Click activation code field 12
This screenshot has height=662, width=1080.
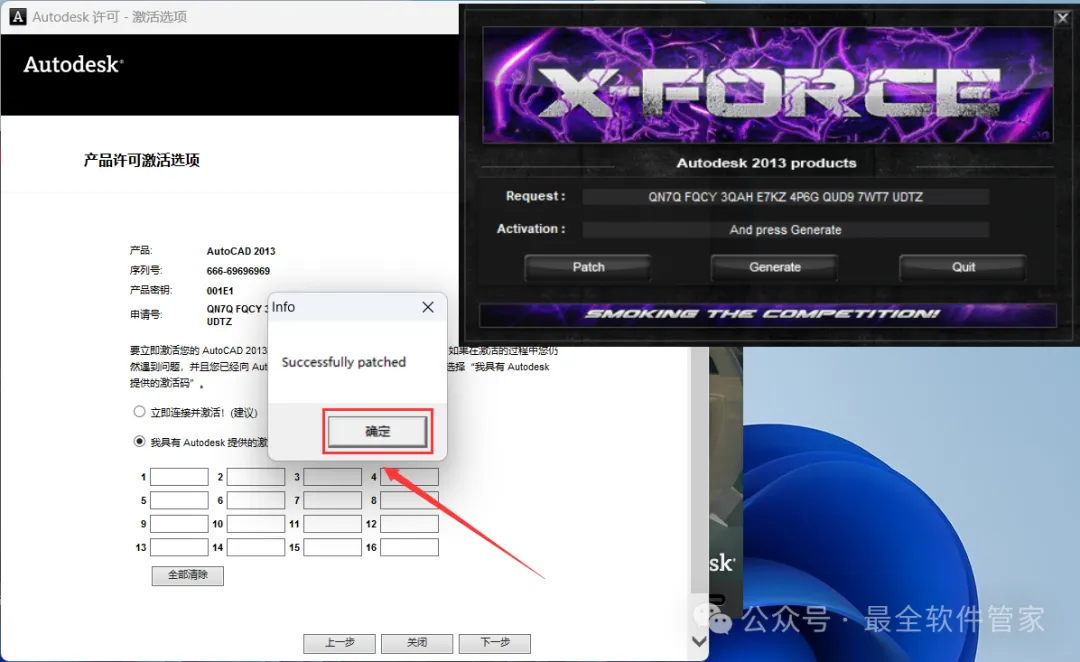point(409,524)
